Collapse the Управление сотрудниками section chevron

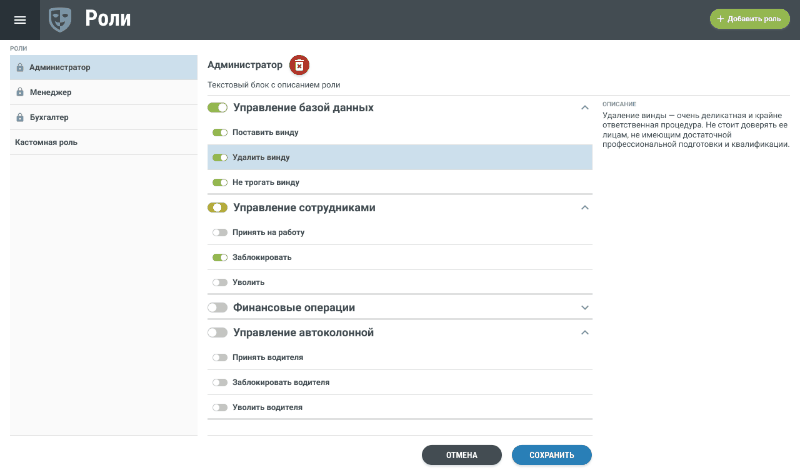(585, 207)
